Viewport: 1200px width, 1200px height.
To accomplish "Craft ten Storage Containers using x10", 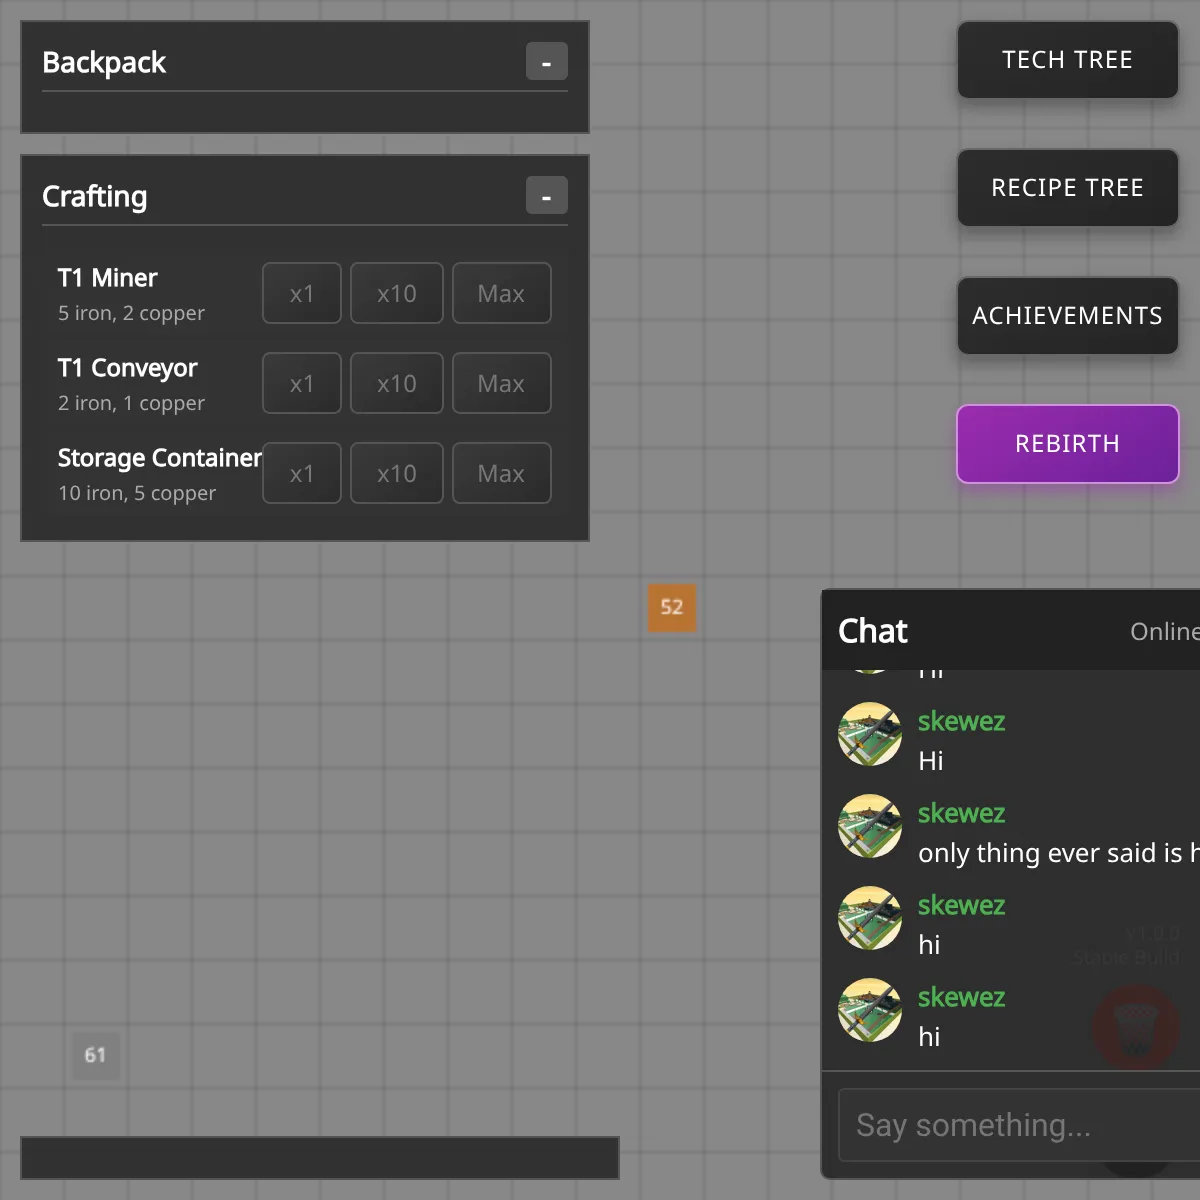I will click(x=396, y=474).
